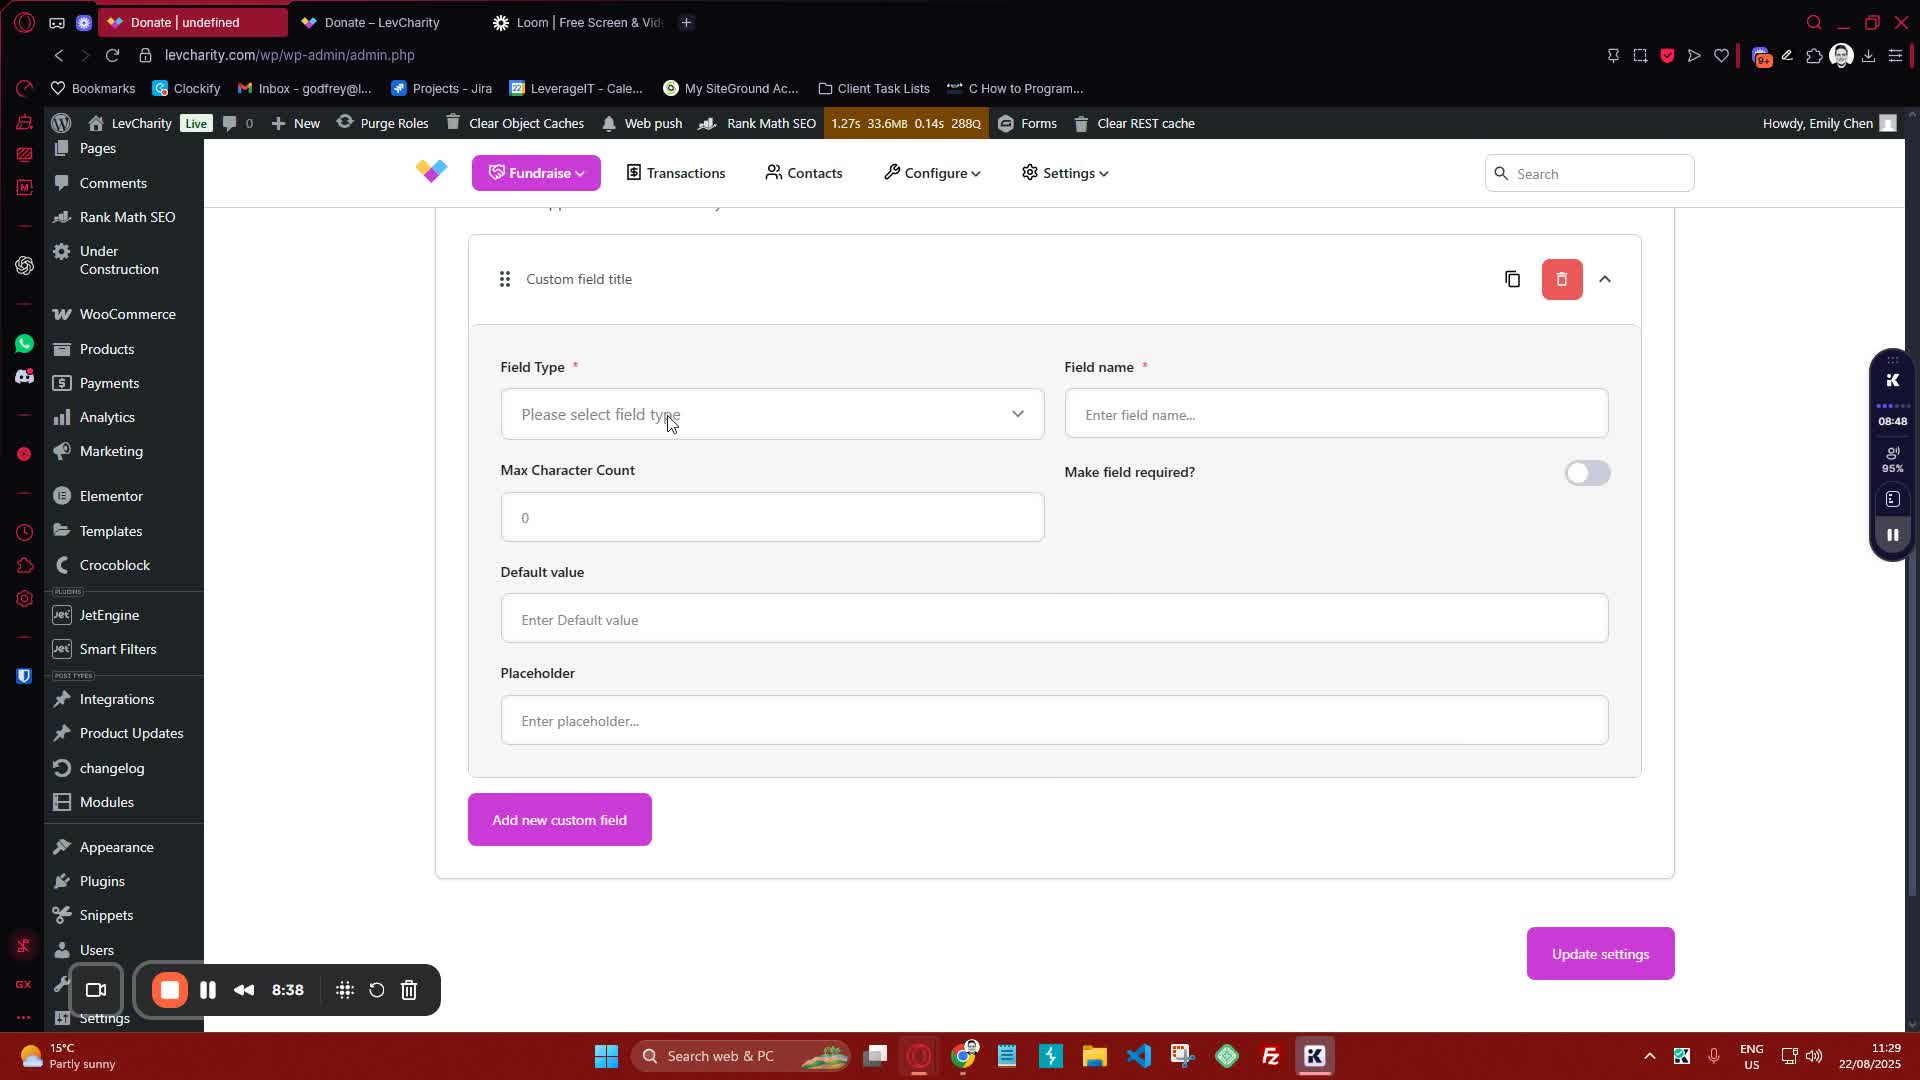Viewport: 1920px width, 1080px height.
Task: Open WooCommerce in the admin sidebar
Action: 127,314
